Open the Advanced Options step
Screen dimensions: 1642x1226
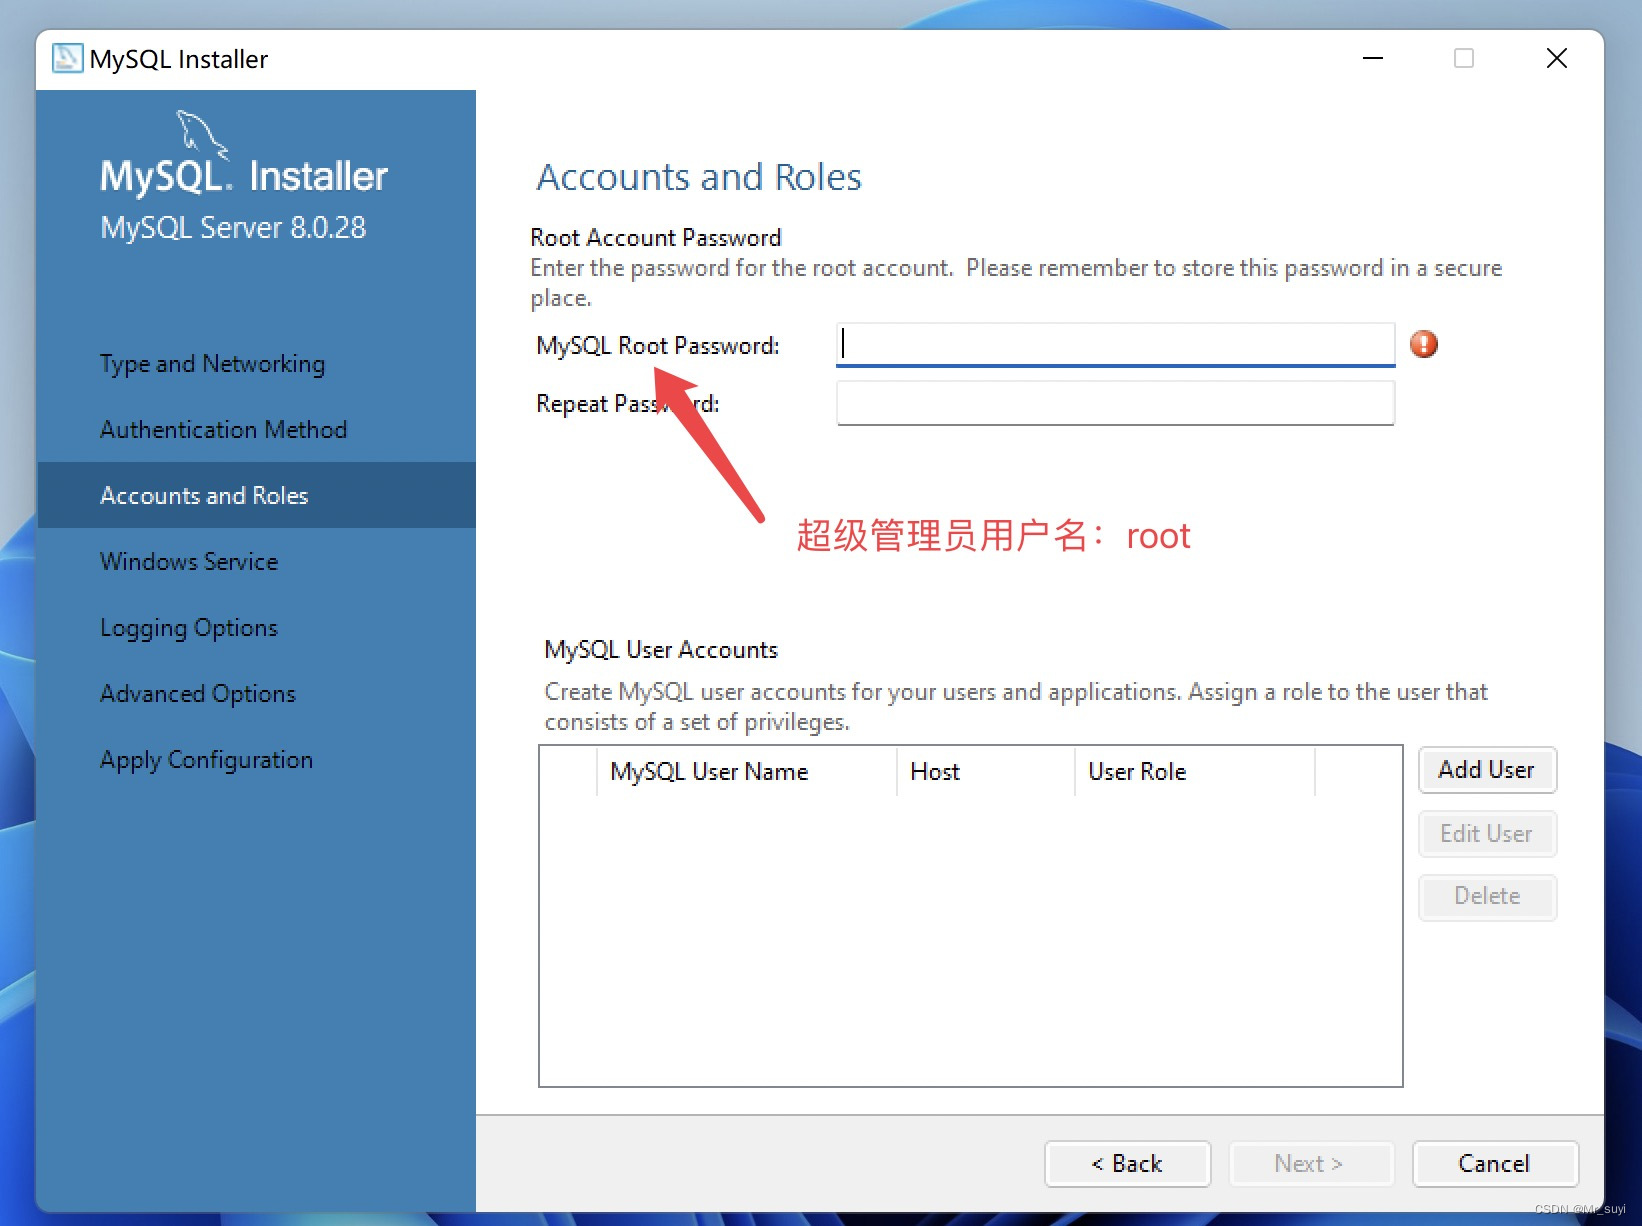(256, 694)
